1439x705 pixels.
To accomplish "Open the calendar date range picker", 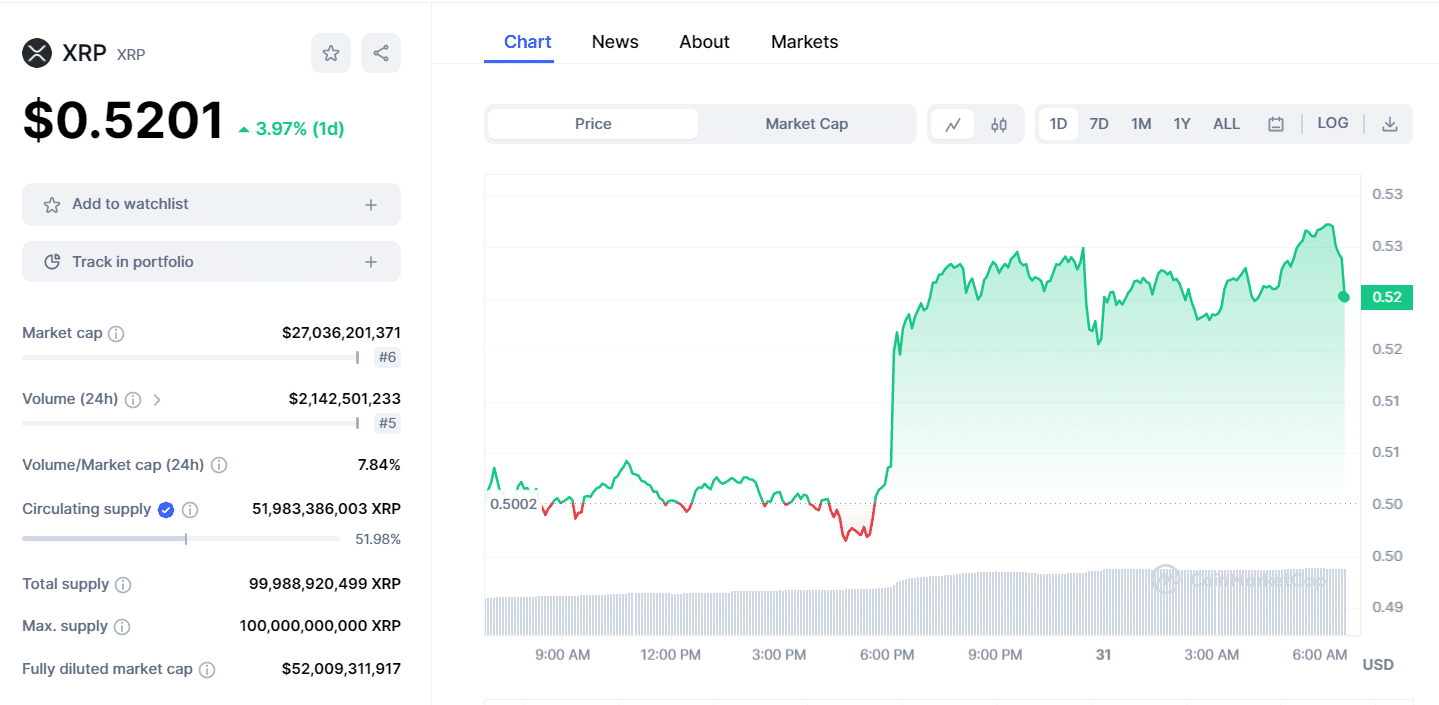I will pos(1276,124).
